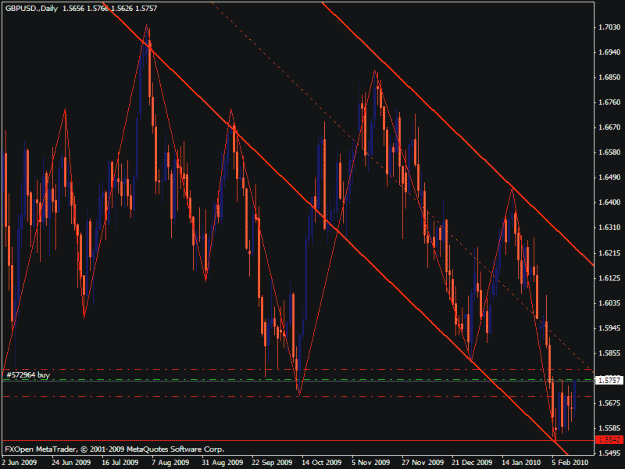
Task: Click the 1.7030 price scale label
Action: click(609, 27)
